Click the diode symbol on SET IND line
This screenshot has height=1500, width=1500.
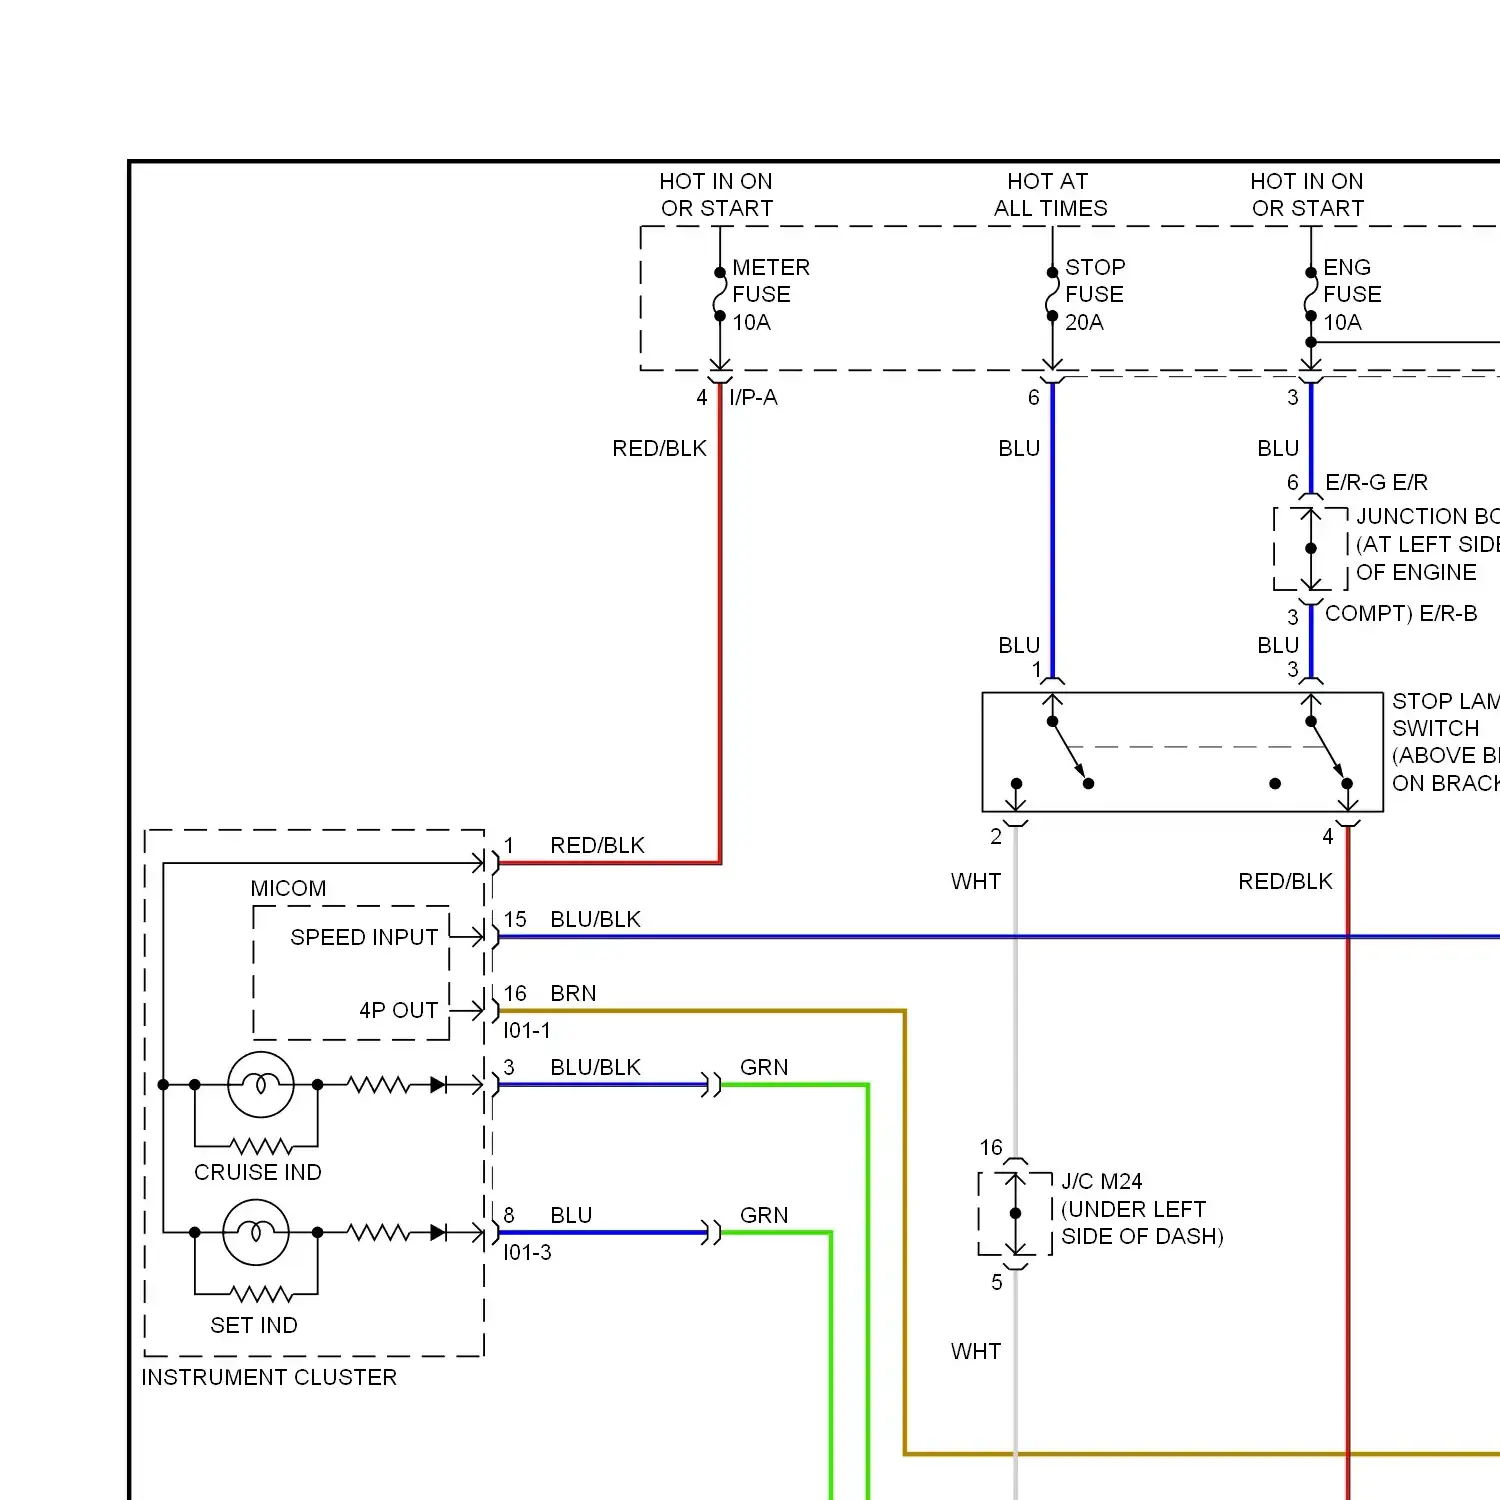coord(438,1232)
